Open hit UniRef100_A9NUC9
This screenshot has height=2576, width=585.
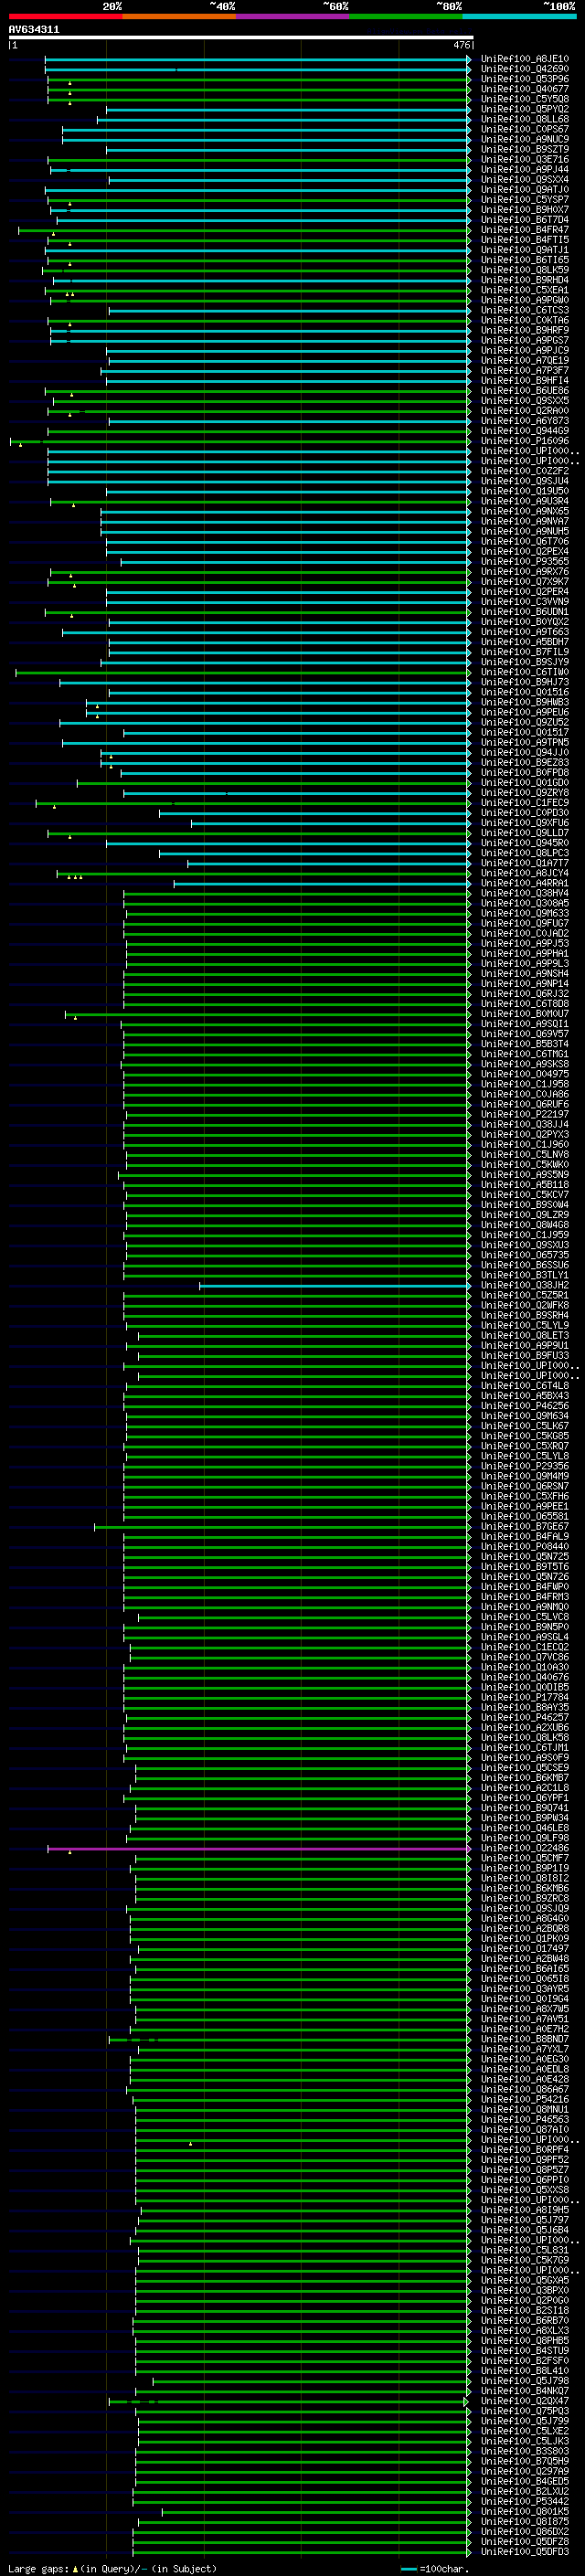(x=525, y=139)
